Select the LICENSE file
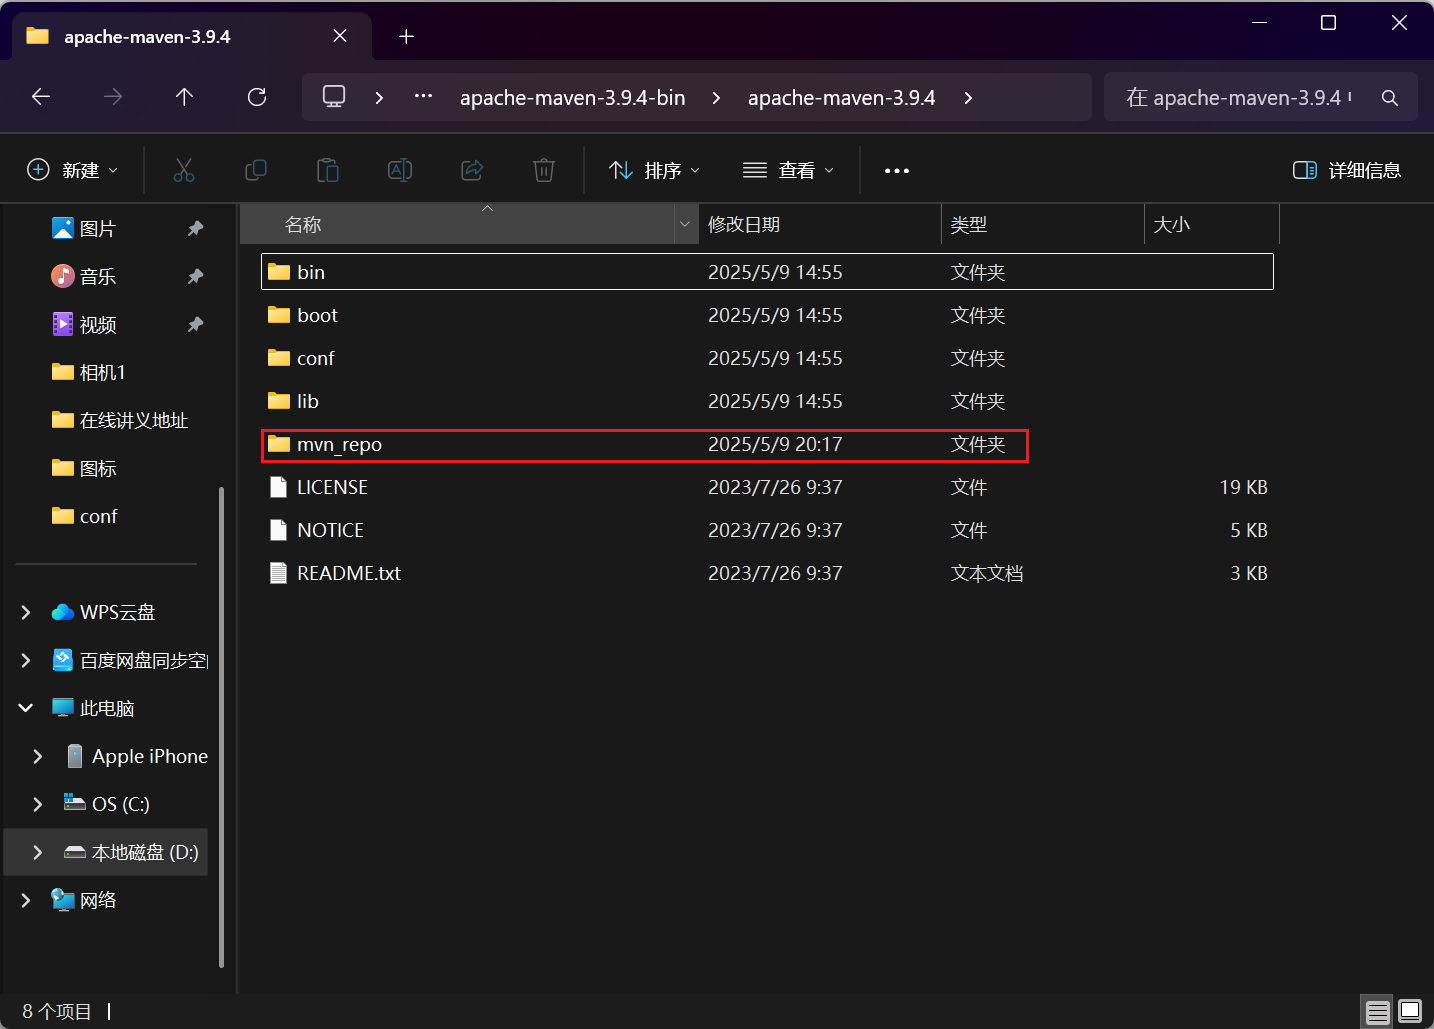Viewport: 1434px width, 1029px height. coord(767,487)
